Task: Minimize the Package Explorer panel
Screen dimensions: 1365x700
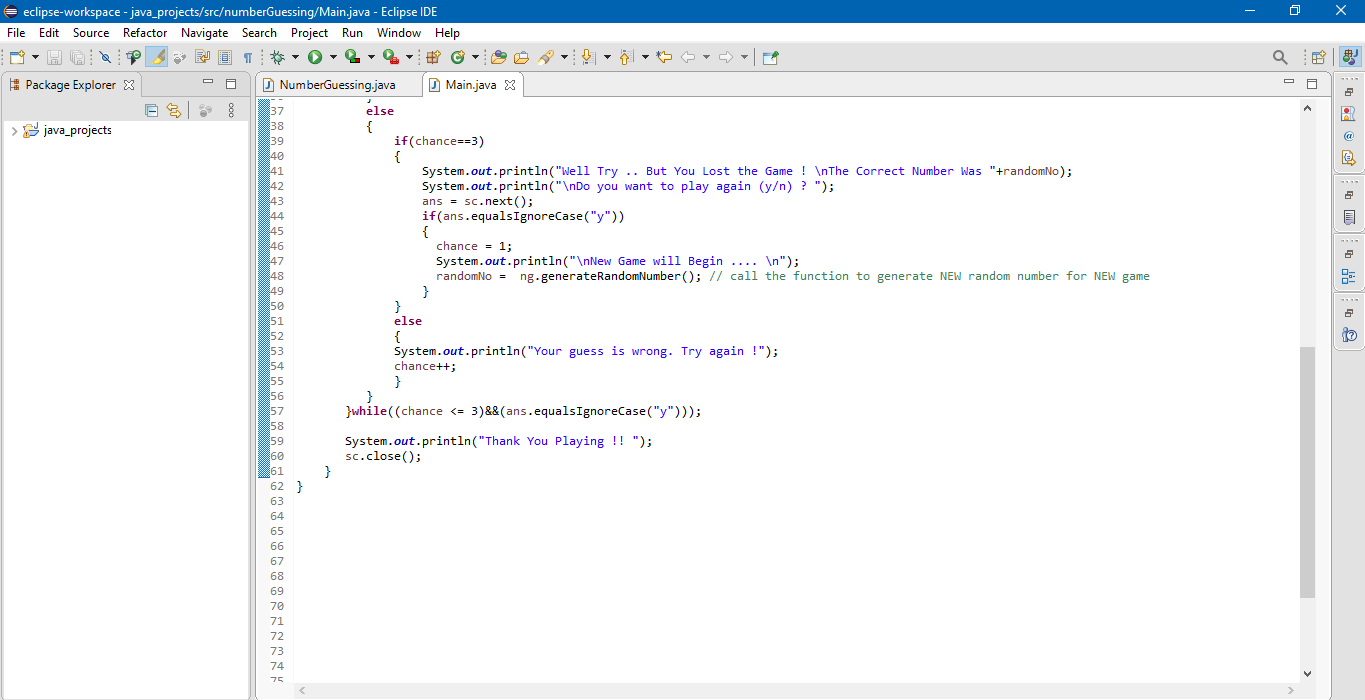Action: (208, 83)
